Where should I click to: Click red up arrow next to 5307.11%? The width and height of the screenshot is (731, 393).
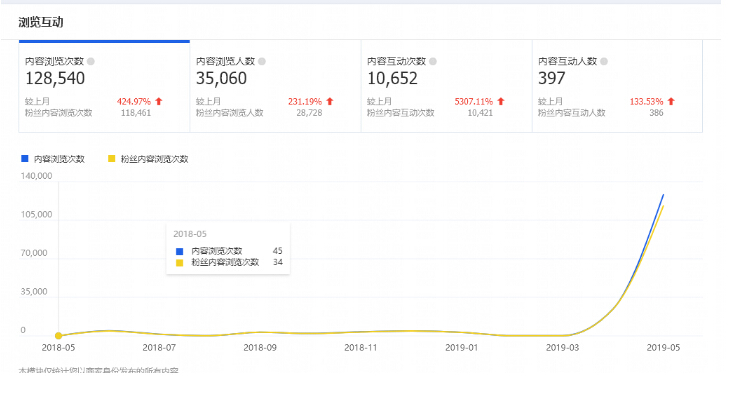[x=501, y=101]
